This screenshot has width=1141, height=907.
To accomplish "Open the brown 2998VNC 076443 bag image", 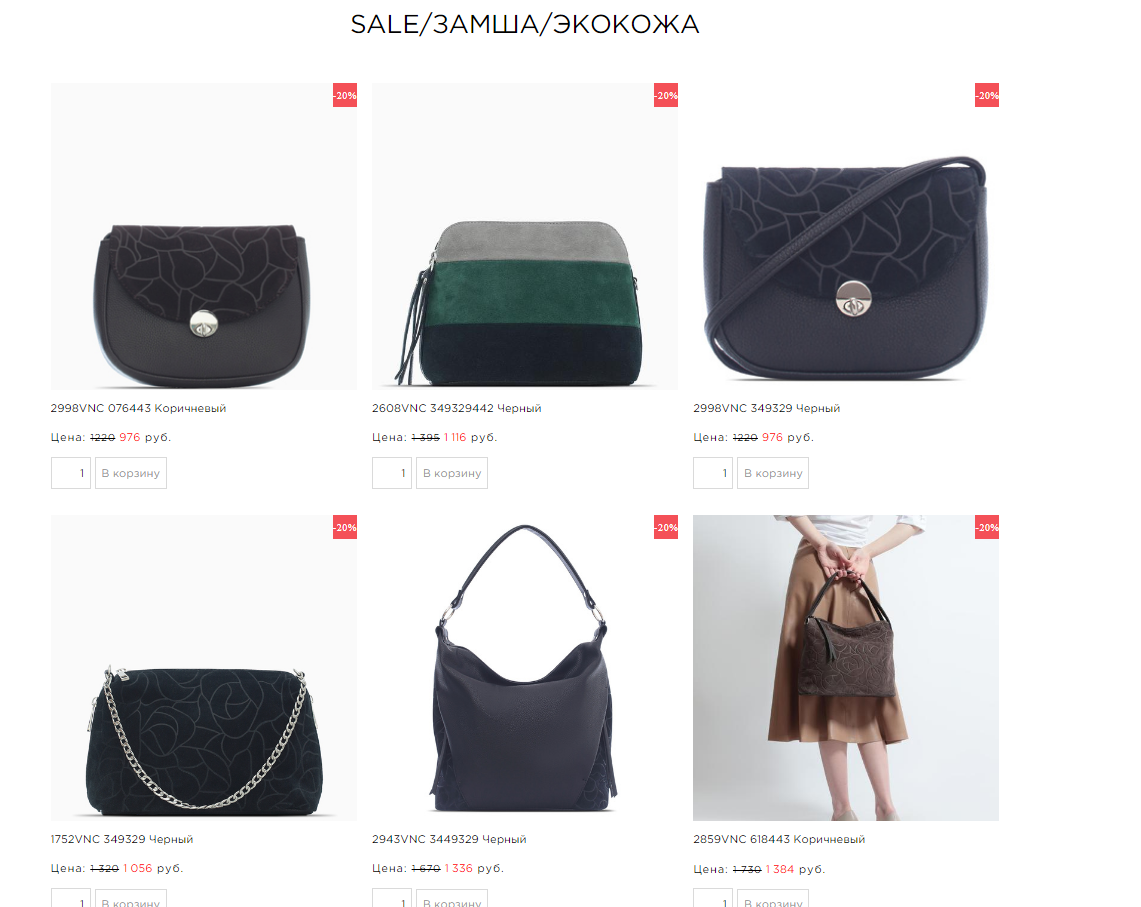I will coord(204,237).
